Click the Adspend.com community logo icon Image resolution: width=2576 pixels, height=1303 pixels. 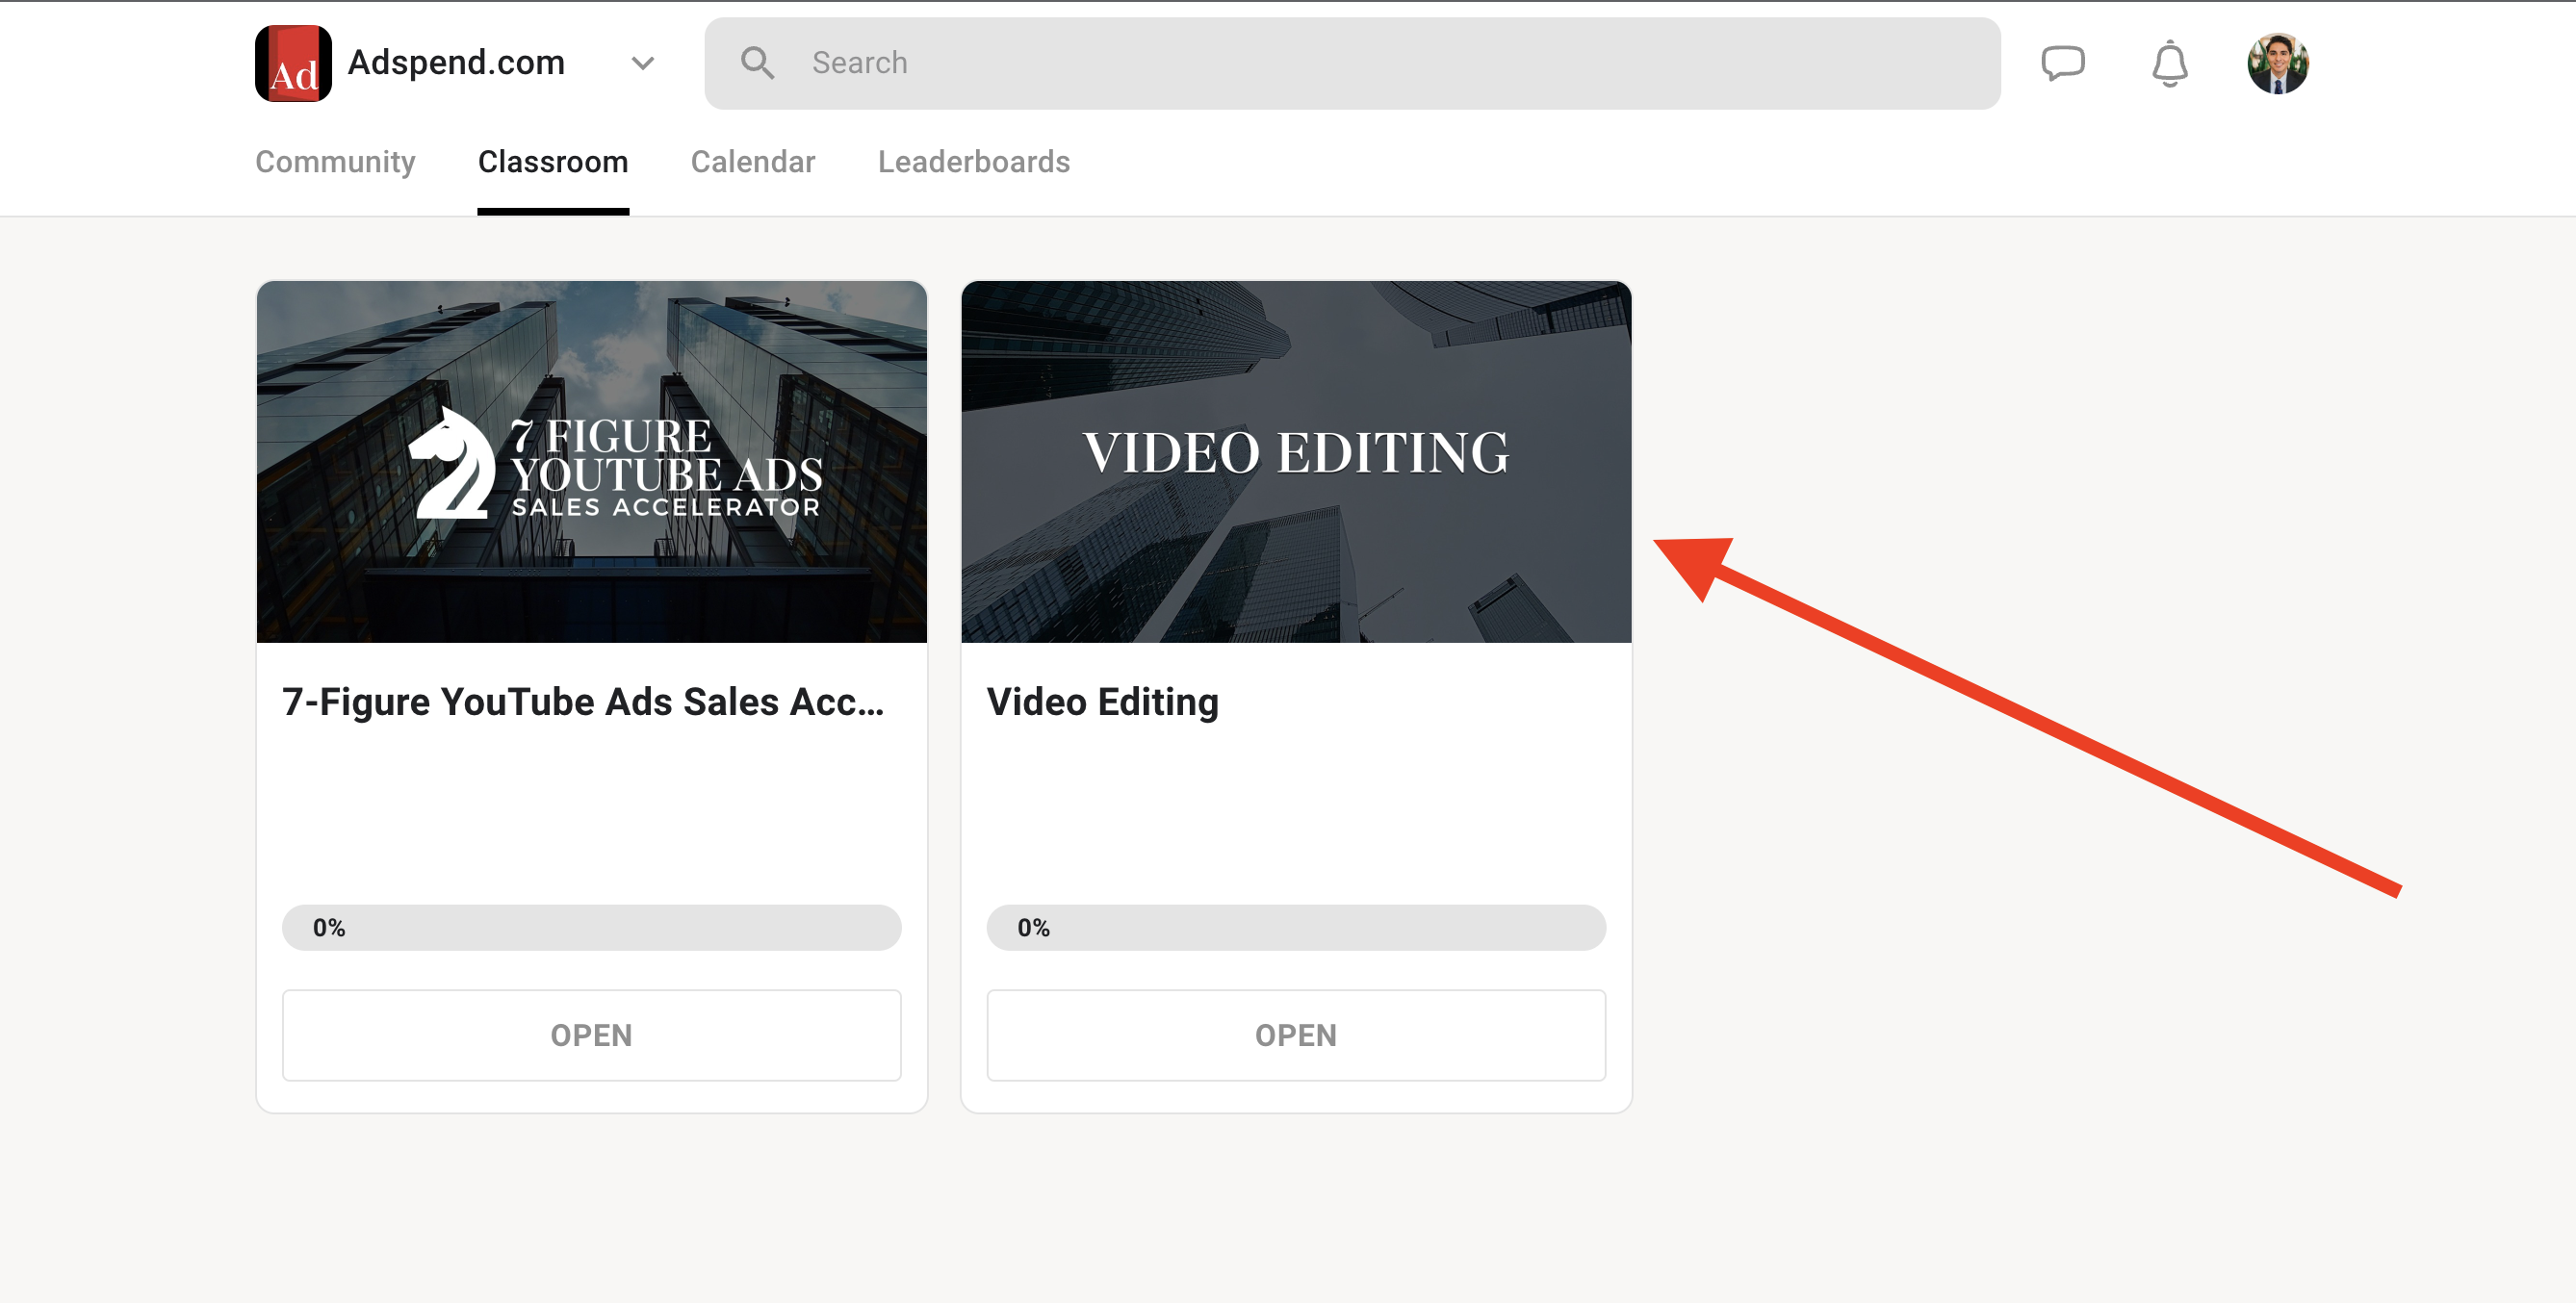pos(293,62)
